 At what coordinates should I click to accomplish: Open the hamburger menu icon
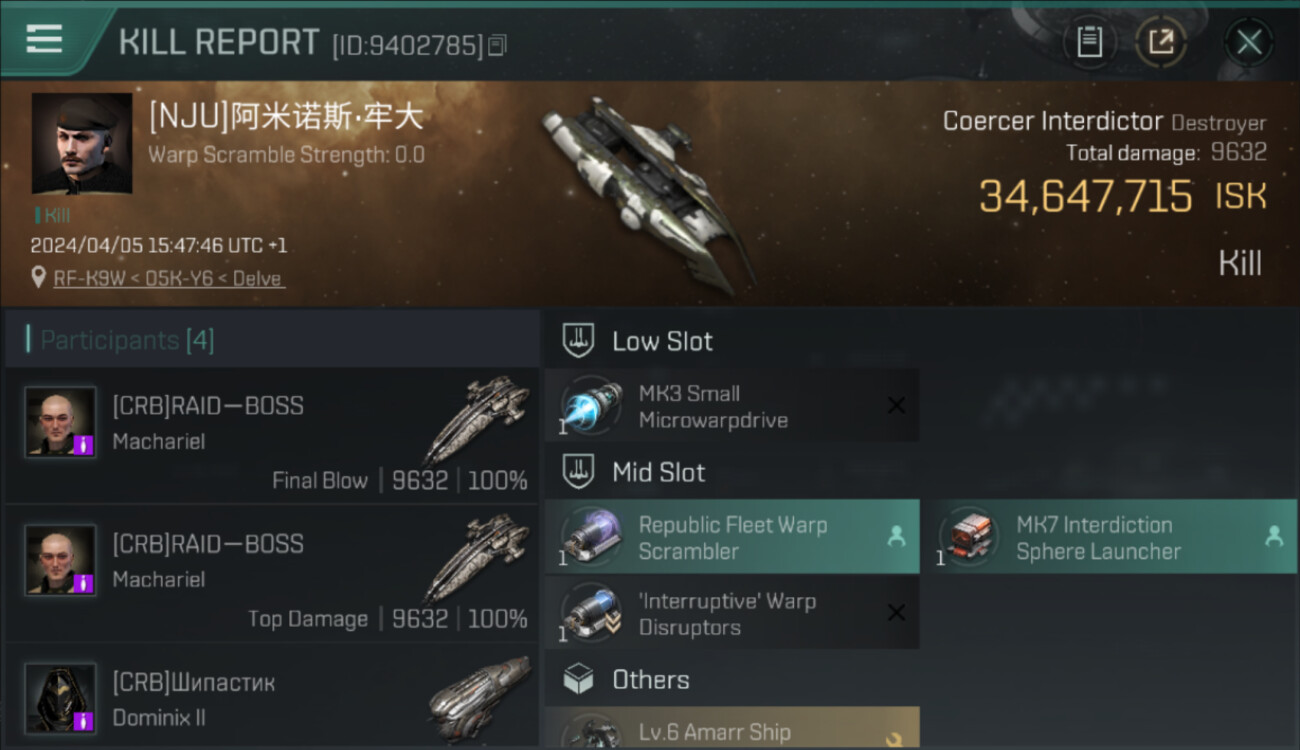[44, 39]
